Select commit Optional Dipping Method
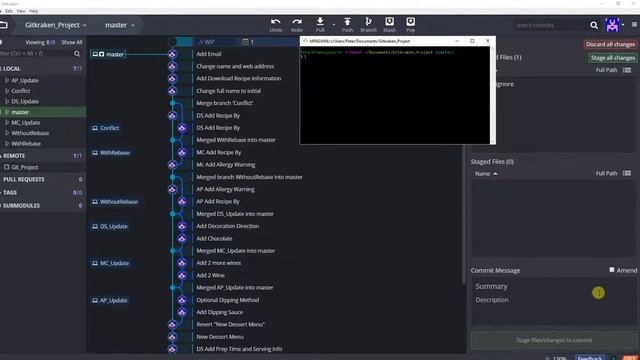Image resolution: width=640 pixels, height=360 pixels. tap(227, 300)
